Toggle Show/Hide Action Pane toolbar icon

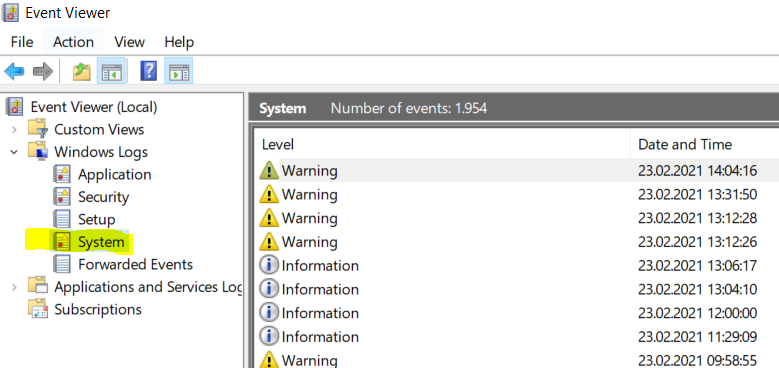pyautogui.click(x=178, y=72)
